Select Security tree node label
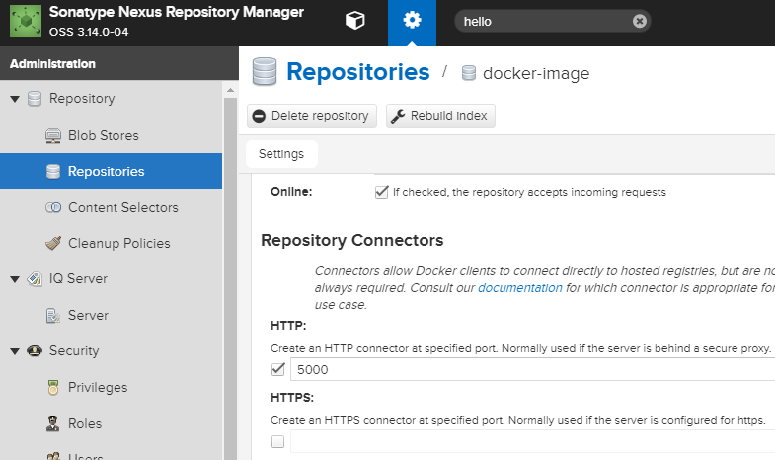Viewport: 775px width, 460px height. pos(74,351)
